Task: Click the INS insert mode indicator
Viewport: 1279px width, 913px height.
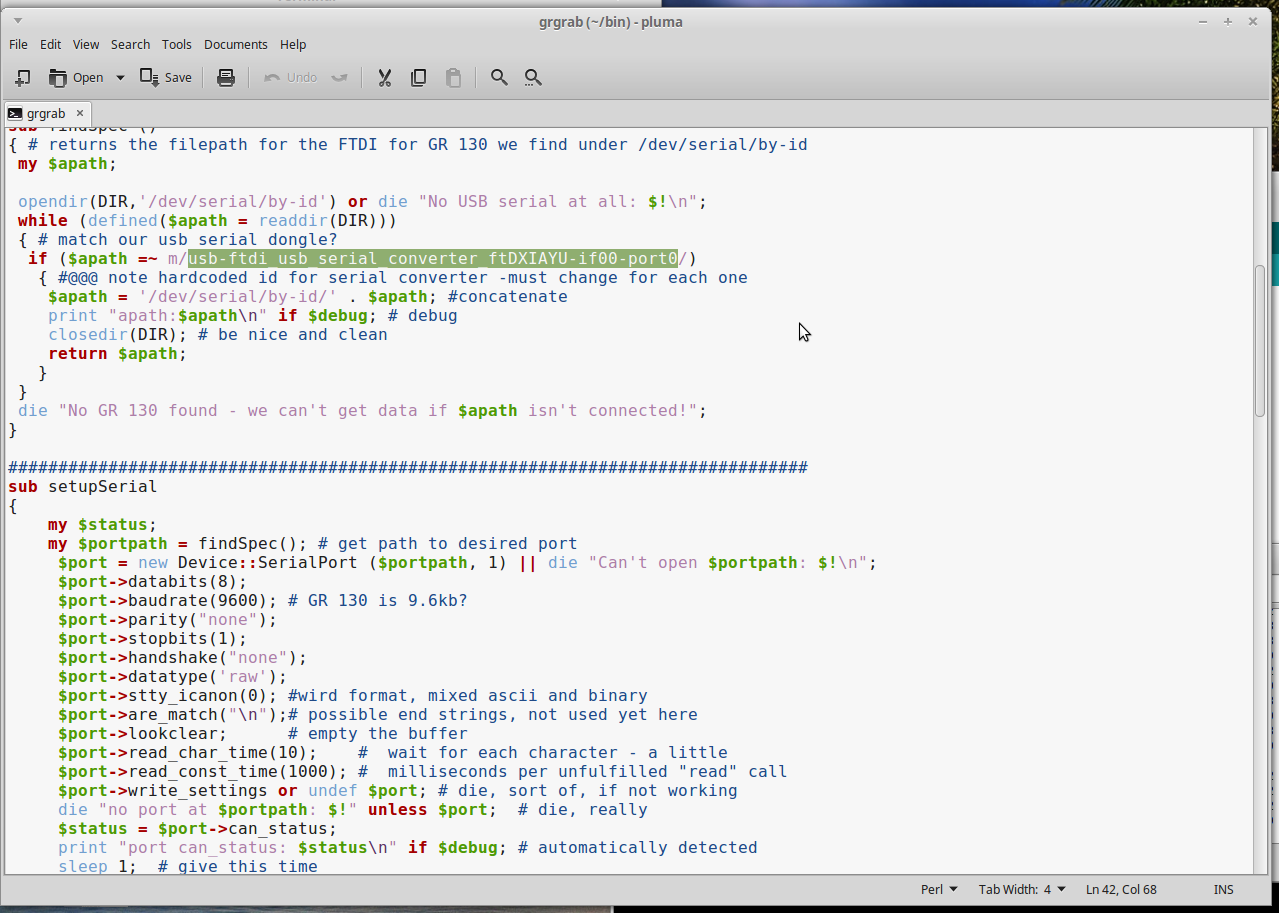Action: [x=1224, y=889]
